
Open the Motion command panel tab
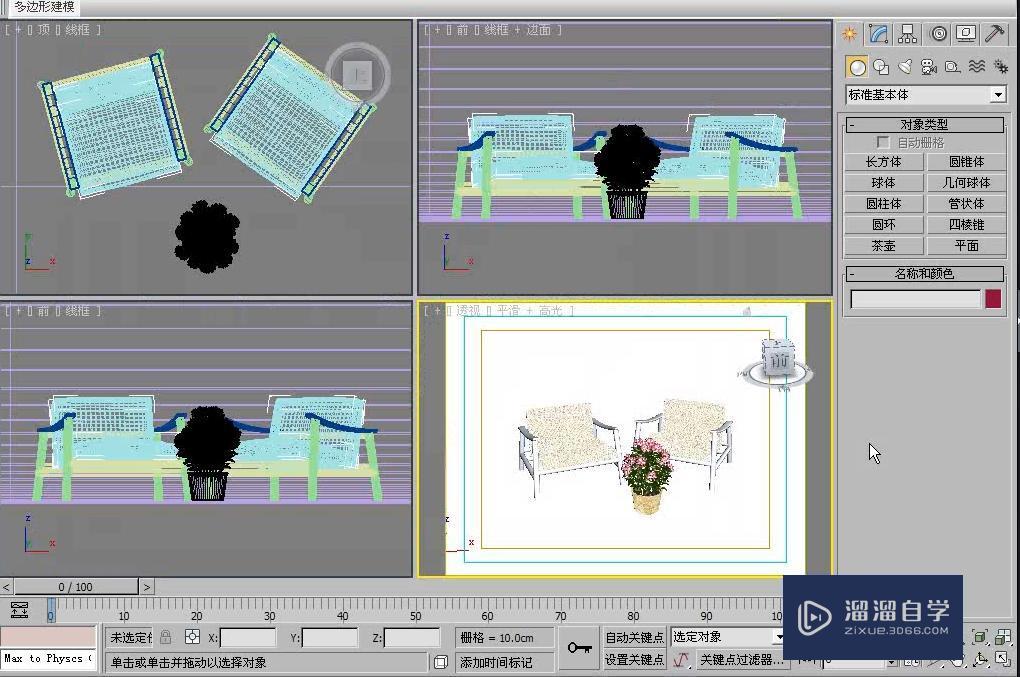coord(938,34)
